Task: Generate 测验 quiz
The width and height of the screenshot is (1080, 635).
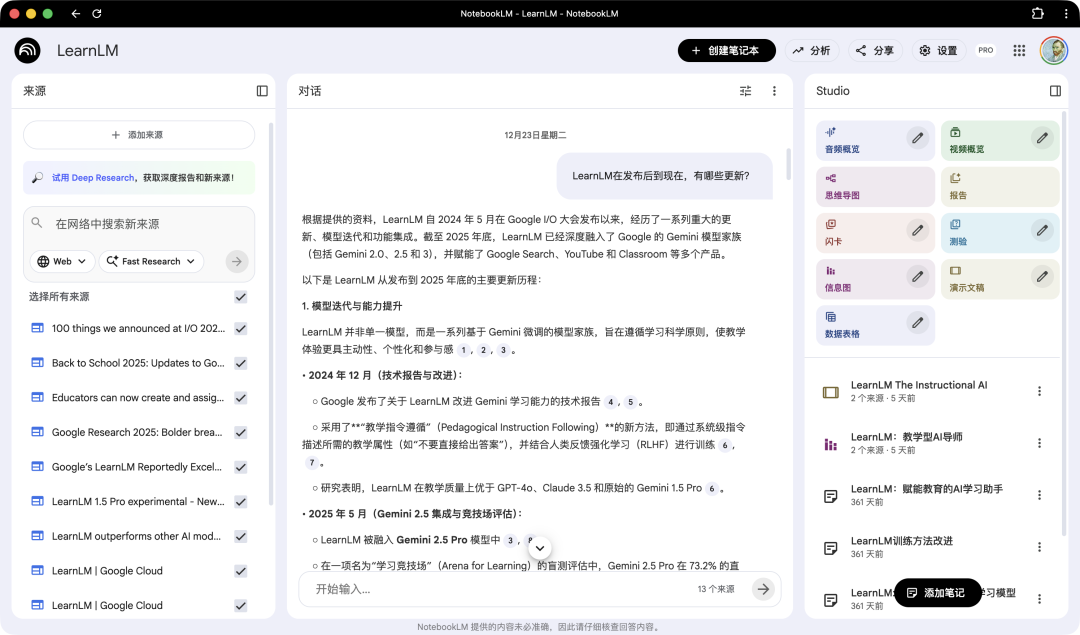Action: point(999,233)
